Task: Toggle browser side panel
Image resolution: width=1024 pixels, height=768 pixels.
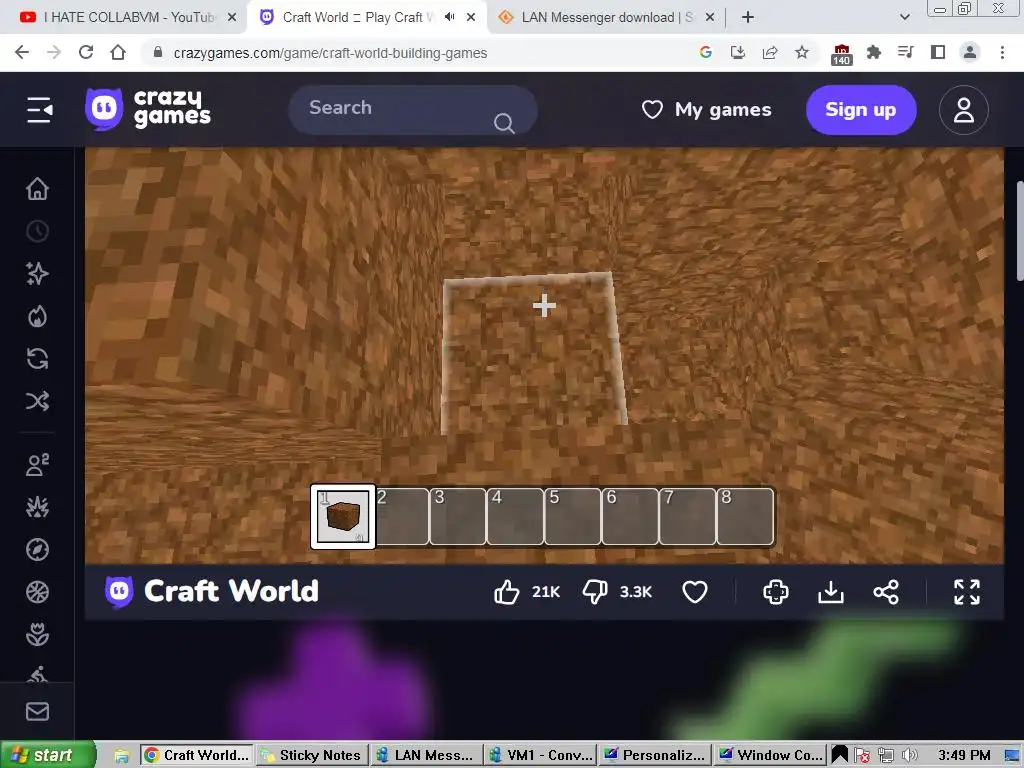Action: pyautogui.click(x=938, y=52)
